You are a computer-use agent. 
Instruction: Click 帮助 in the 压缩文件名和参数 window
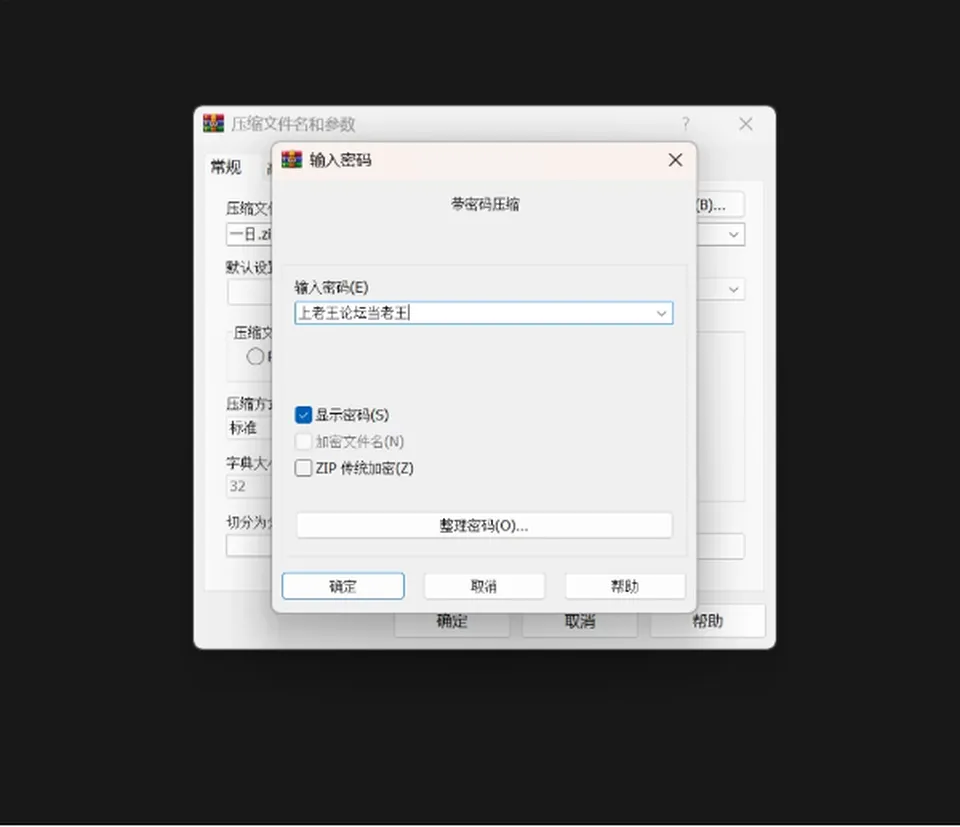(x=708, y=621)
